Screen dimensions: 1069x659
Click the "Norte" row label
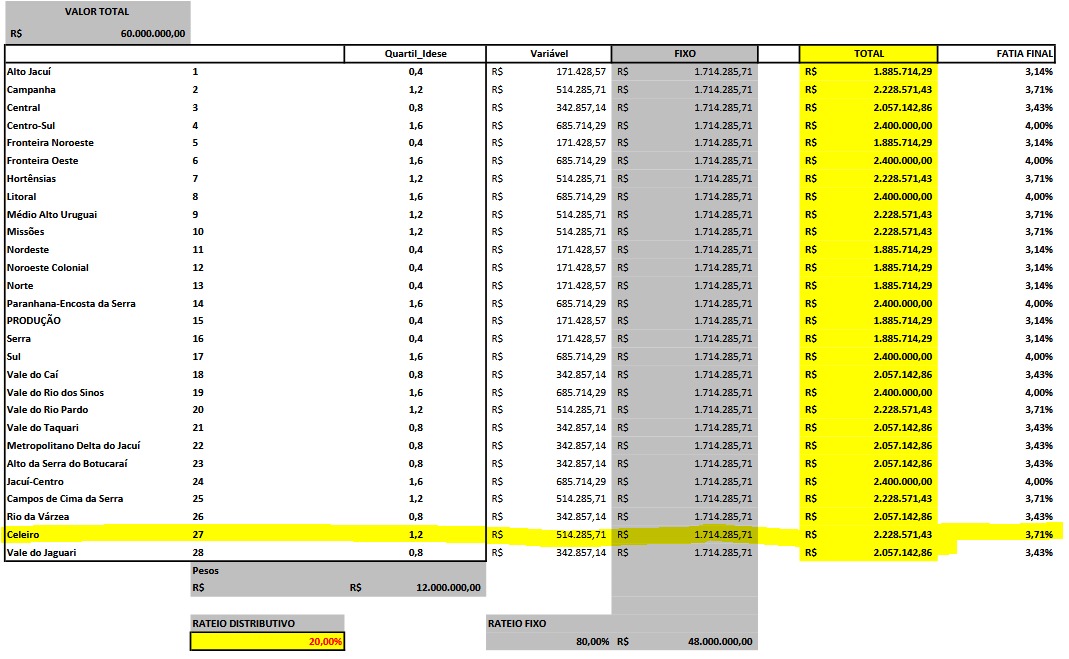20,286
